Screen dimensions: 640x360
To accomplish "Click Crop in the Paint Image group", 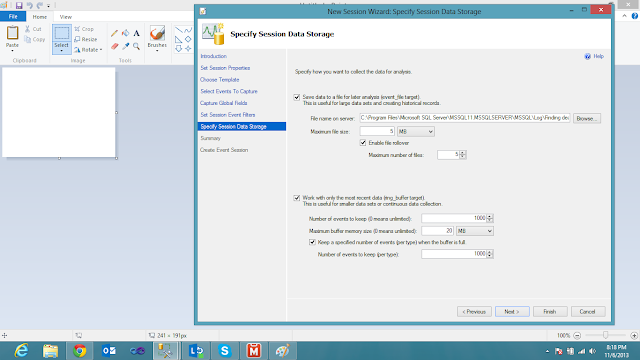I will point(84,29).
